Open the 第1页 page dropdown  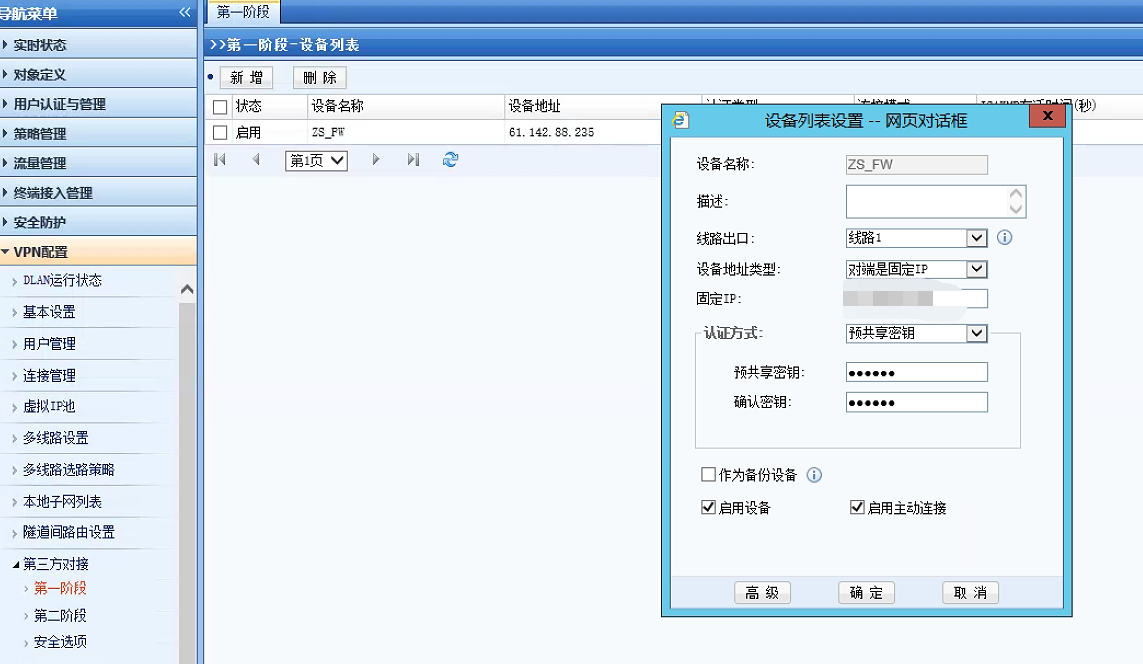[x=316, y=160]
